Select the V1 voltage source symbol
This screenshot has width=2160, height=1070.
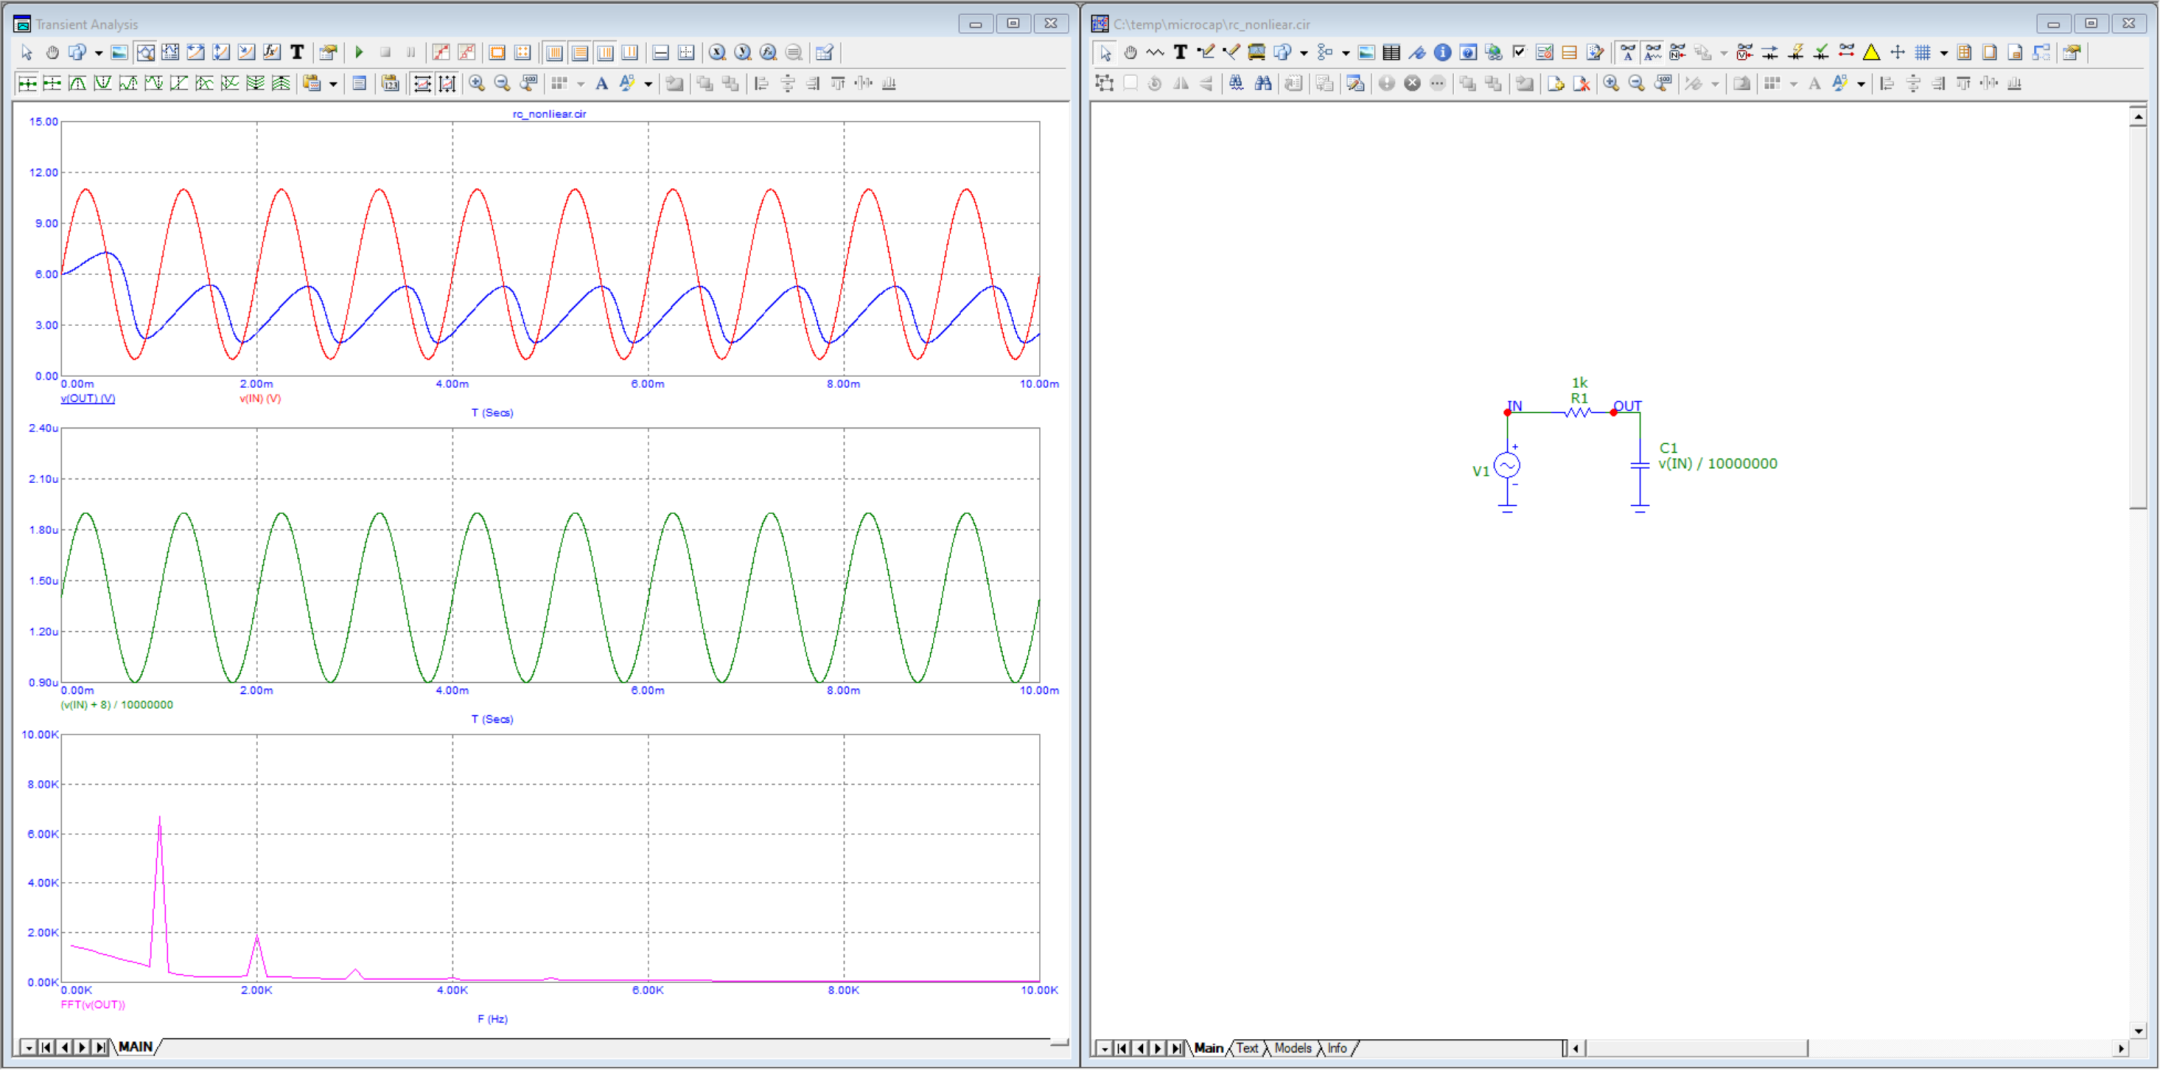(x=1507, y=465)
